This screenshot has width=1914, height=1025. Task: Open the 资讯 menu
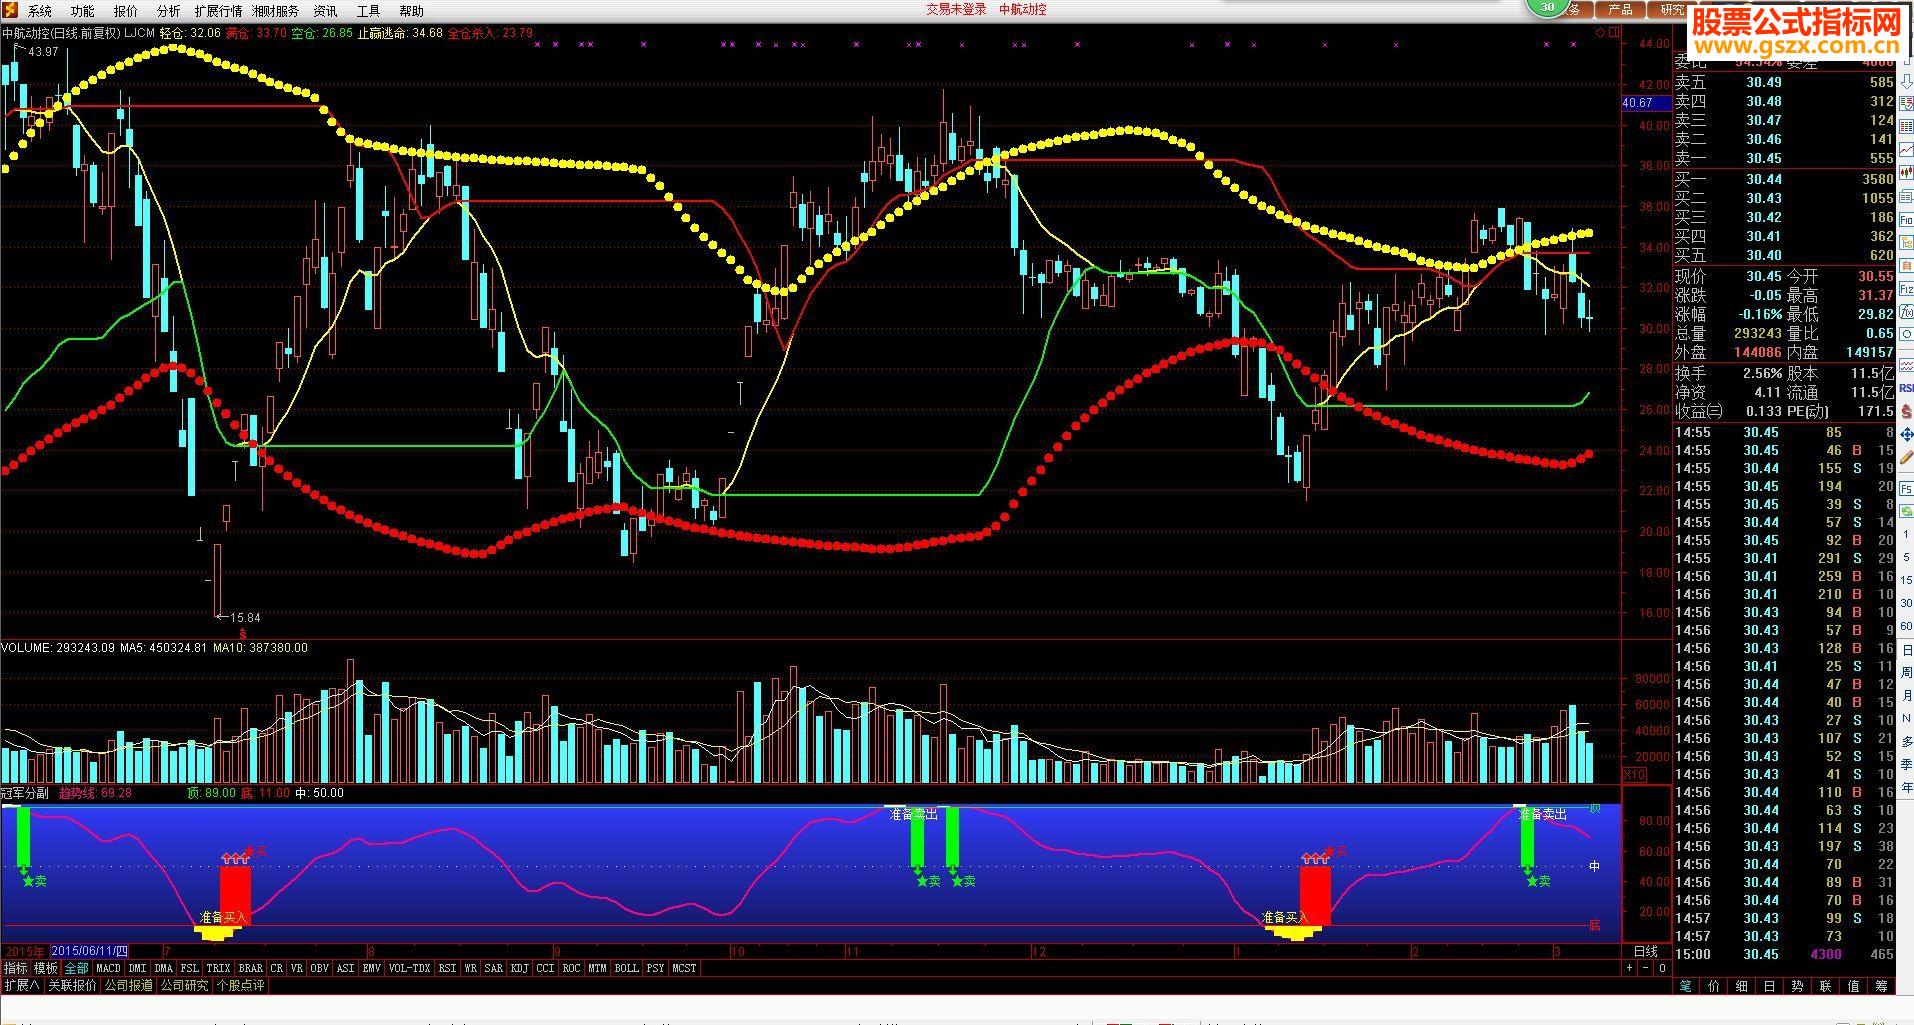[325, 11]
